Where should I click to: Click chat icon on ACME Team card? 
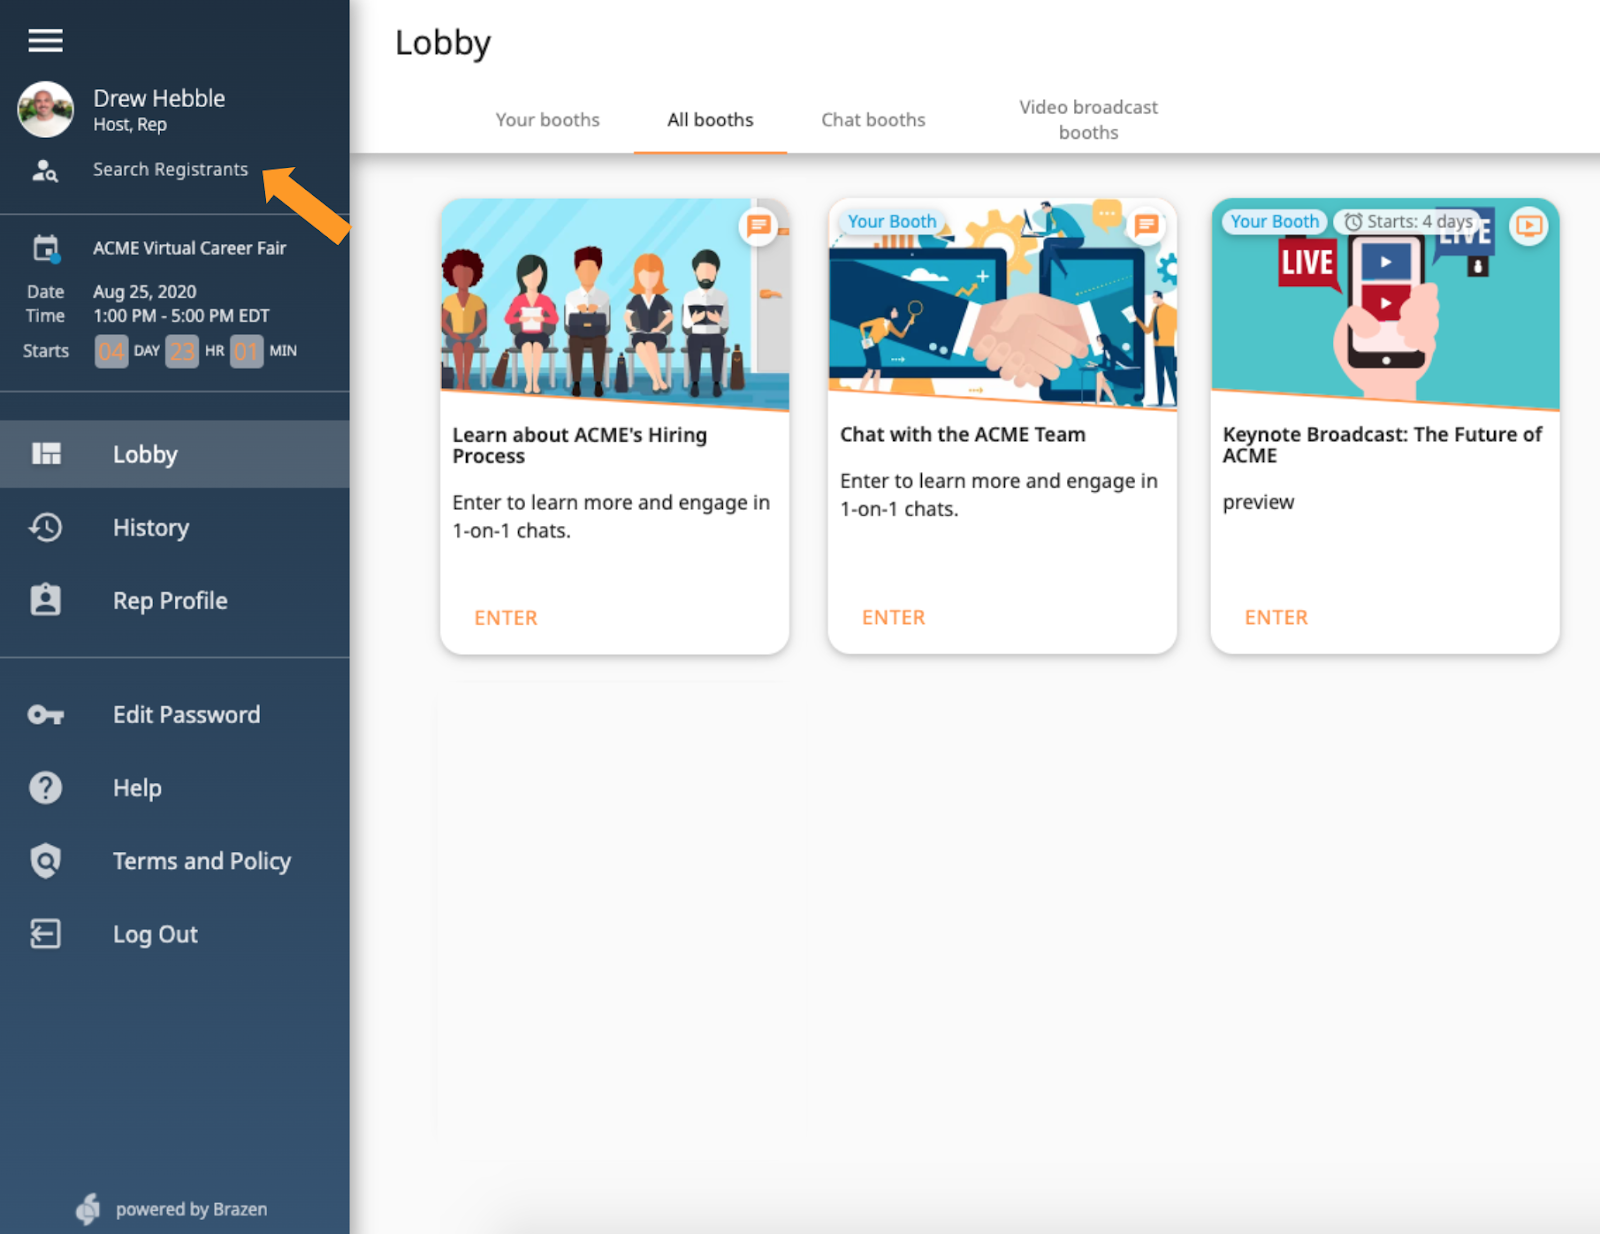point(1147,226)
